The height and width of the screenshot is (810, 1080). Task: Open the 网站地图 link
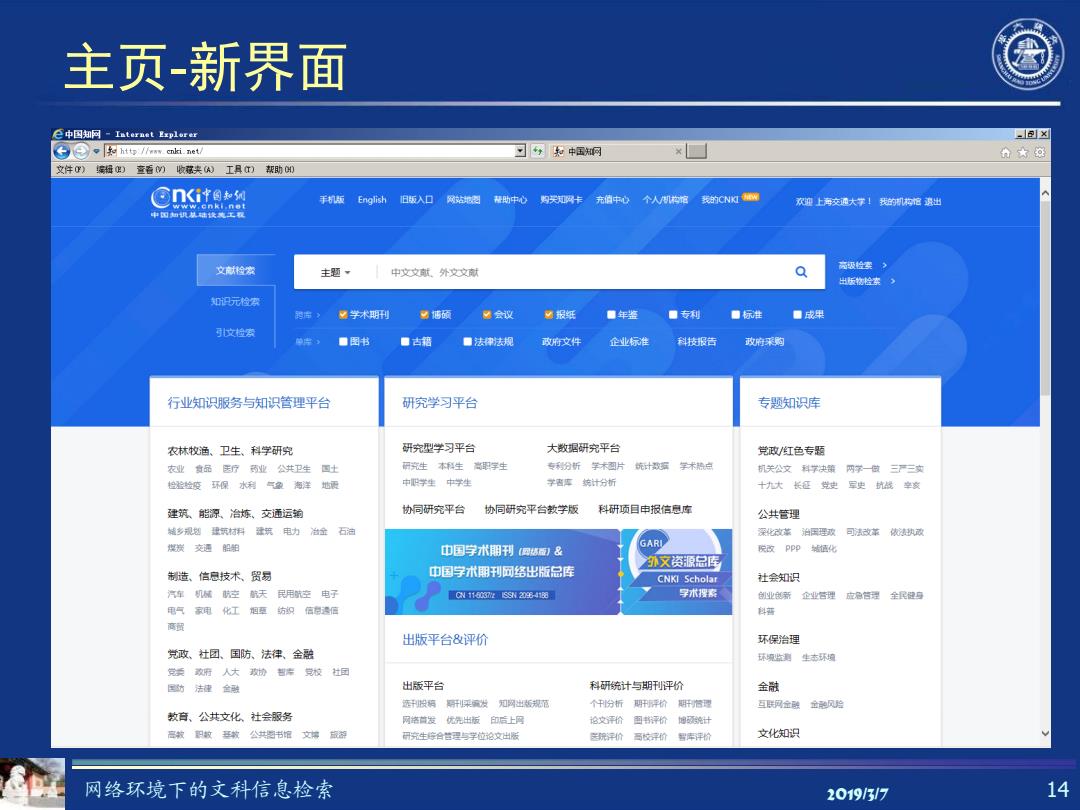coord(464,200)
